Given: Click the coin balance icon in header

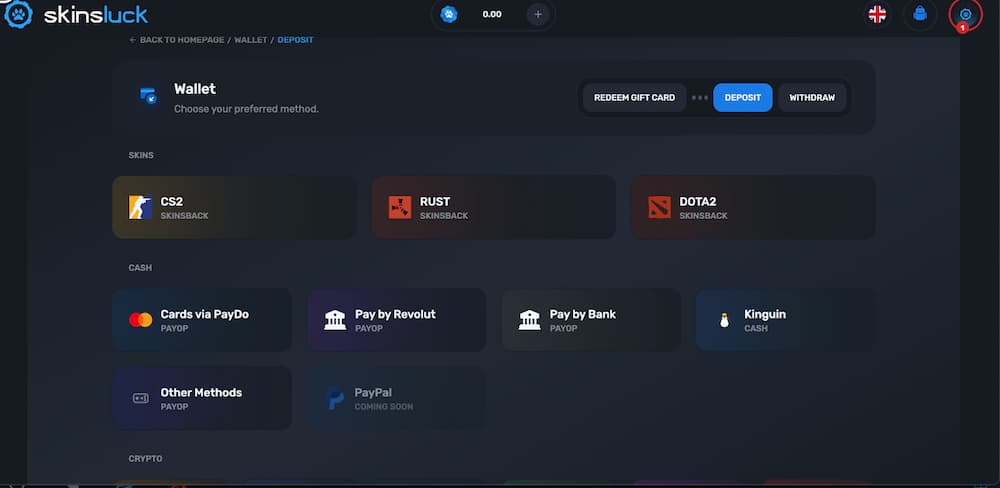Looking at the screenshot, I should 449,15.
